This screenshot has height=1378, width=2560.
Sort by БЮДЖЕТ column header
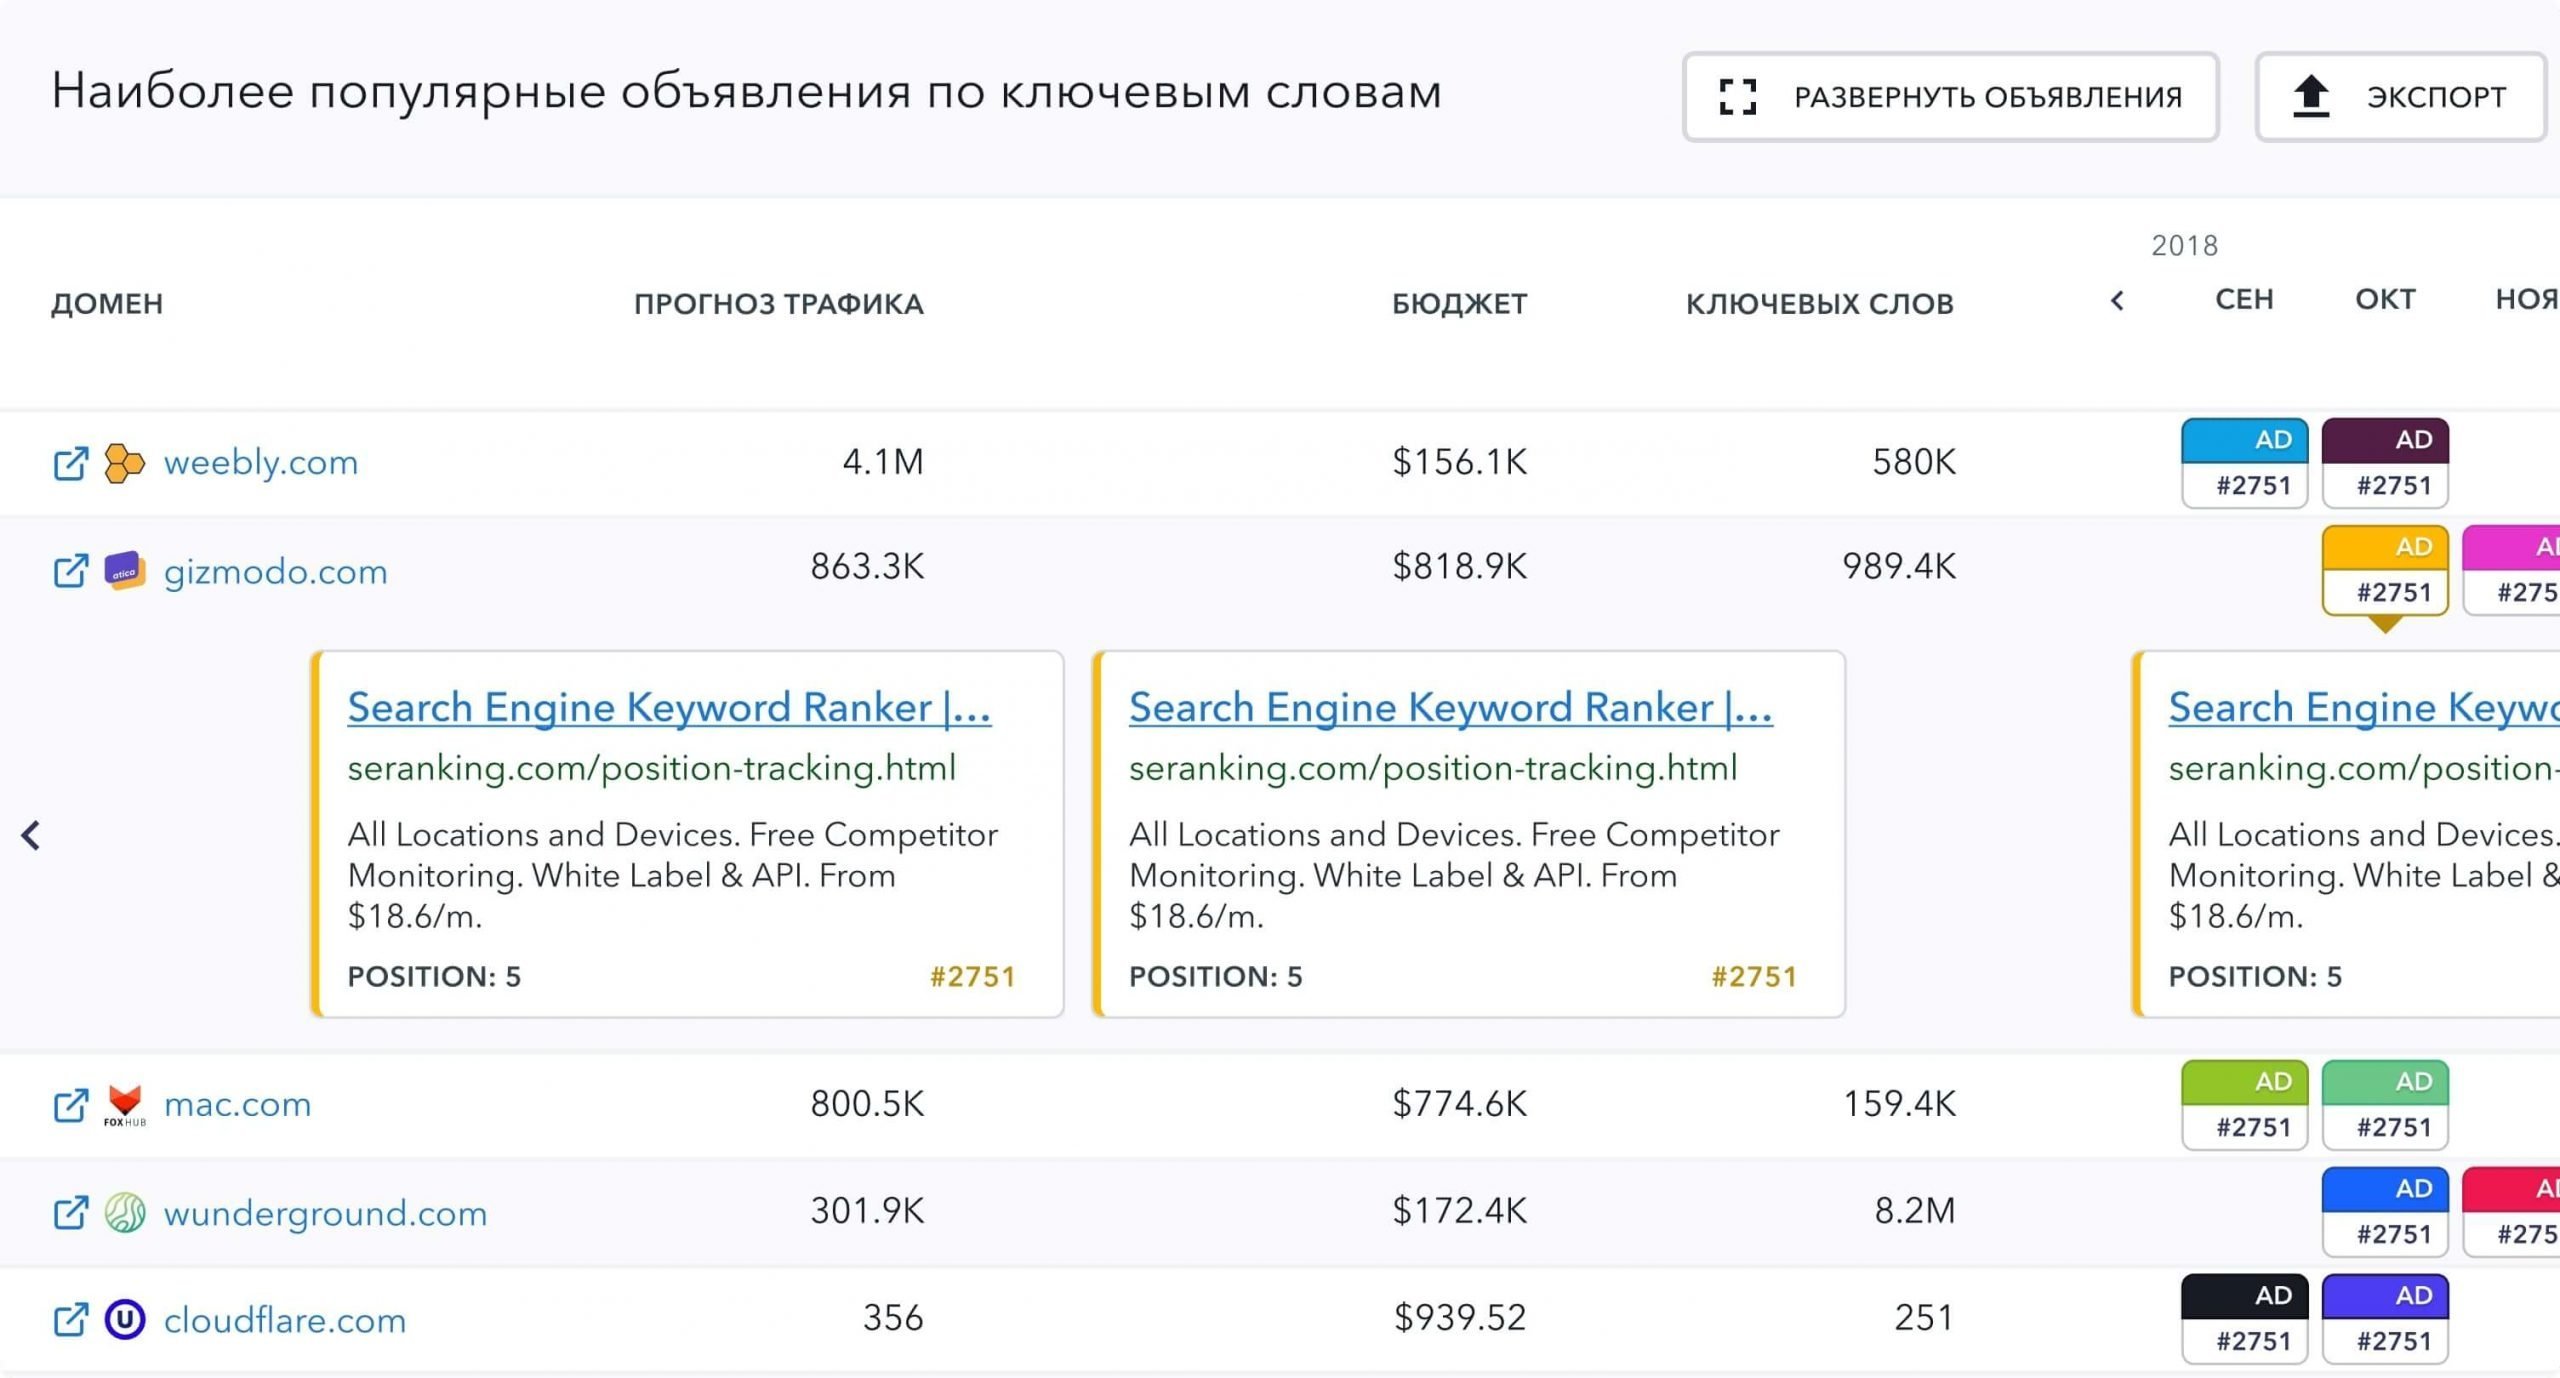[1460, 304]
